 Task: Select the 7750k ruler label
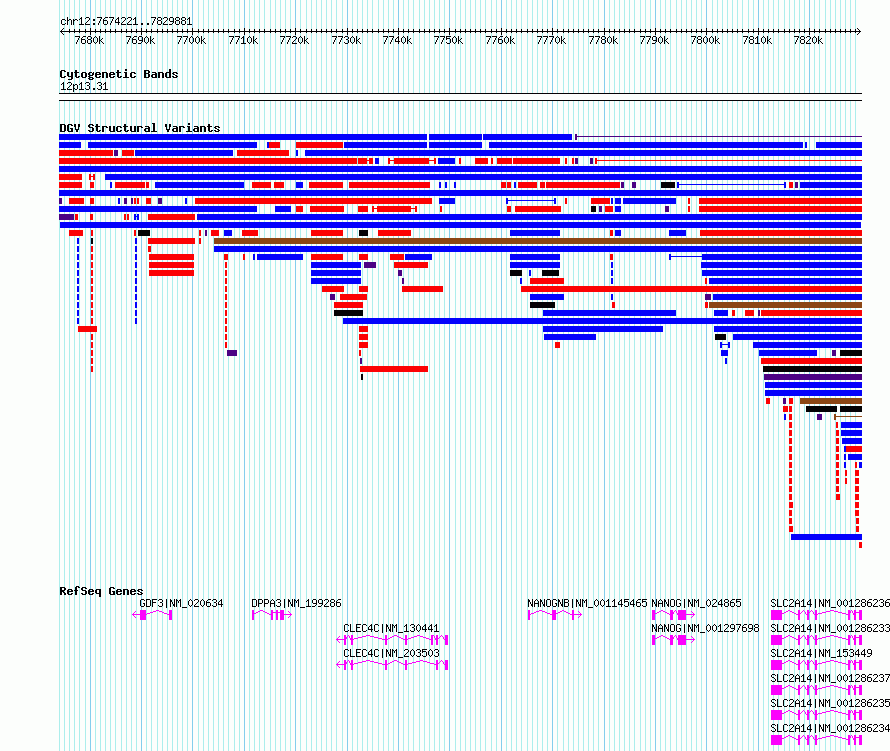448,40
